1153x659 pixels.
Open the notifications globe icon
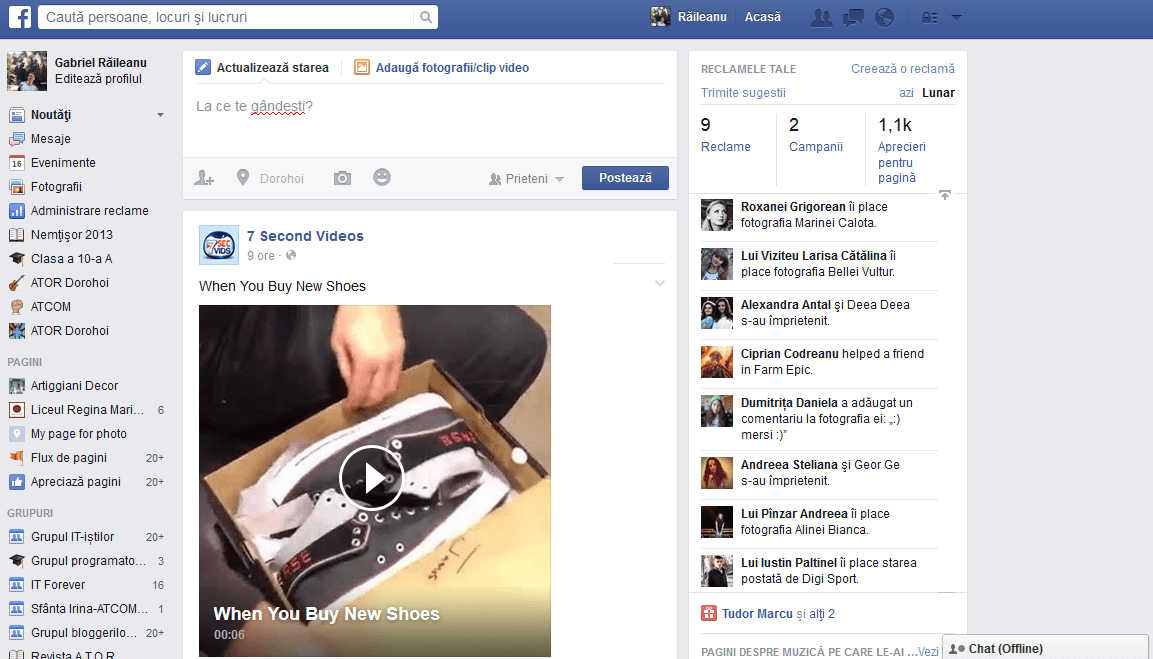point(883,17)
